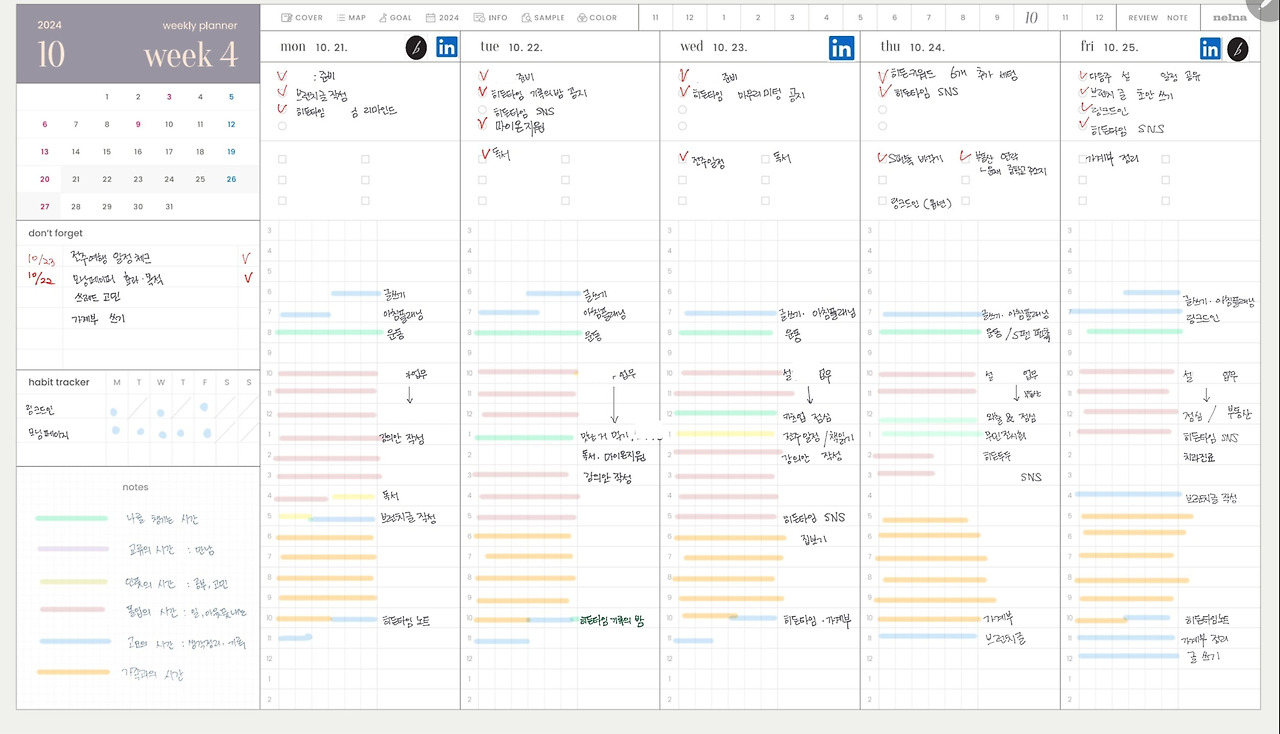Viewport: 1280px width, 734px height.
Task: Click the 'don't forget' section heading
Action: 56,233
